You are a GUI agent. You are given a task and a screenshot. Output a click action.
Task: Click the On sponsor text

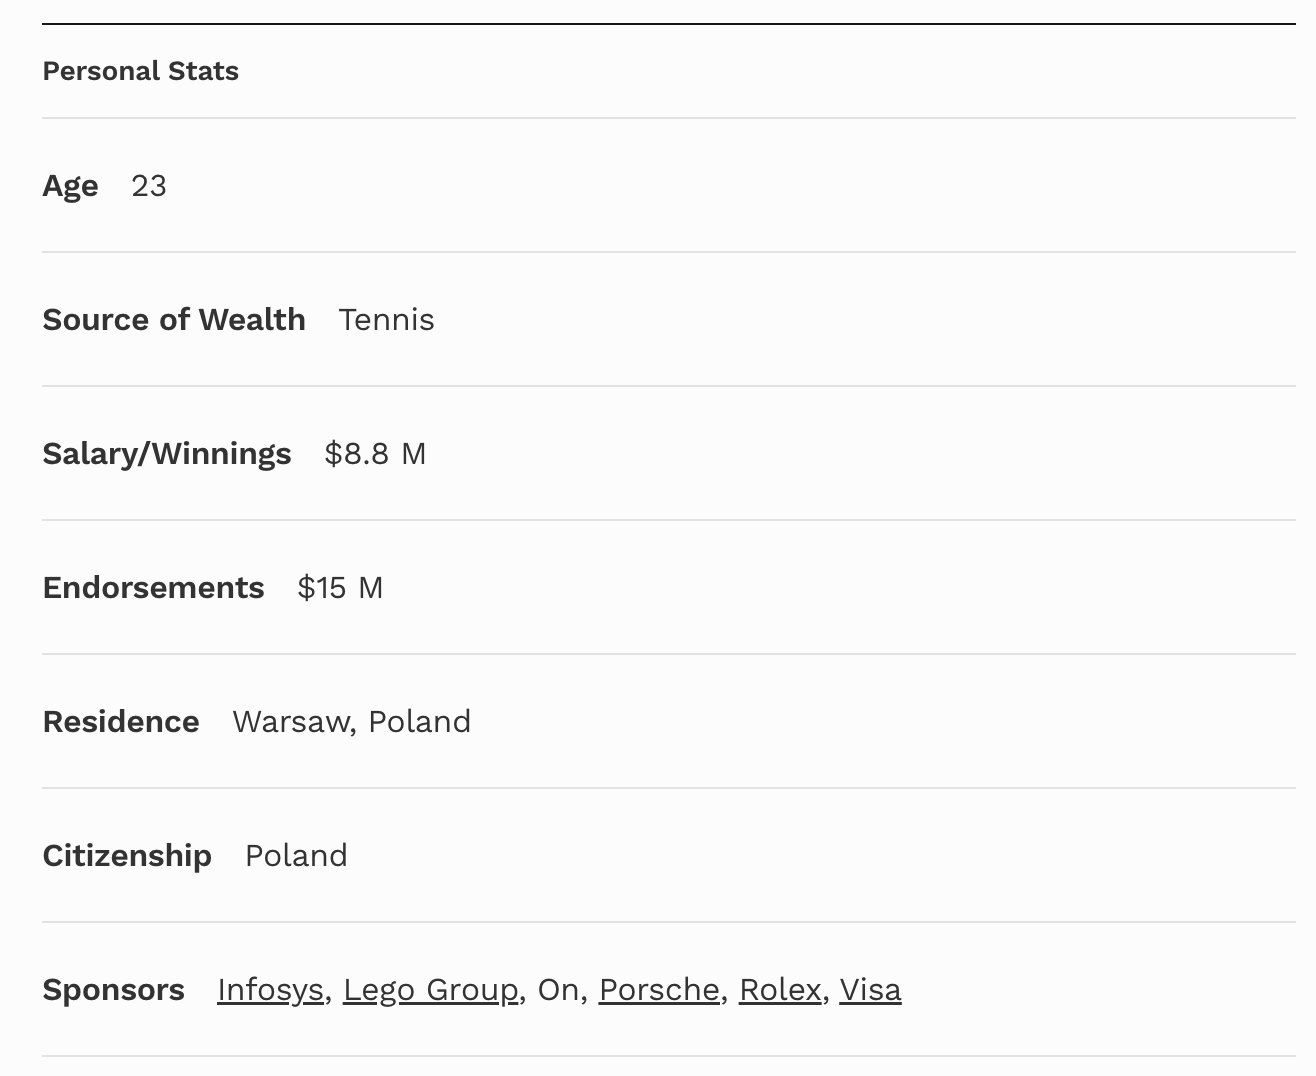(x=558, y=990)
